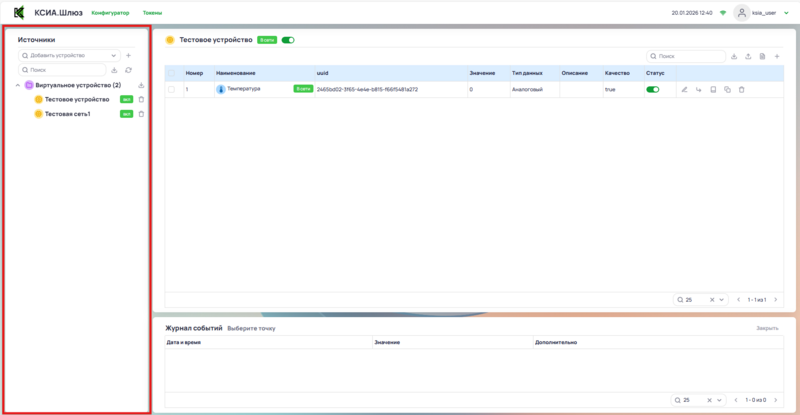Click the document icon above the points table
800x415 pixels.
763,56
